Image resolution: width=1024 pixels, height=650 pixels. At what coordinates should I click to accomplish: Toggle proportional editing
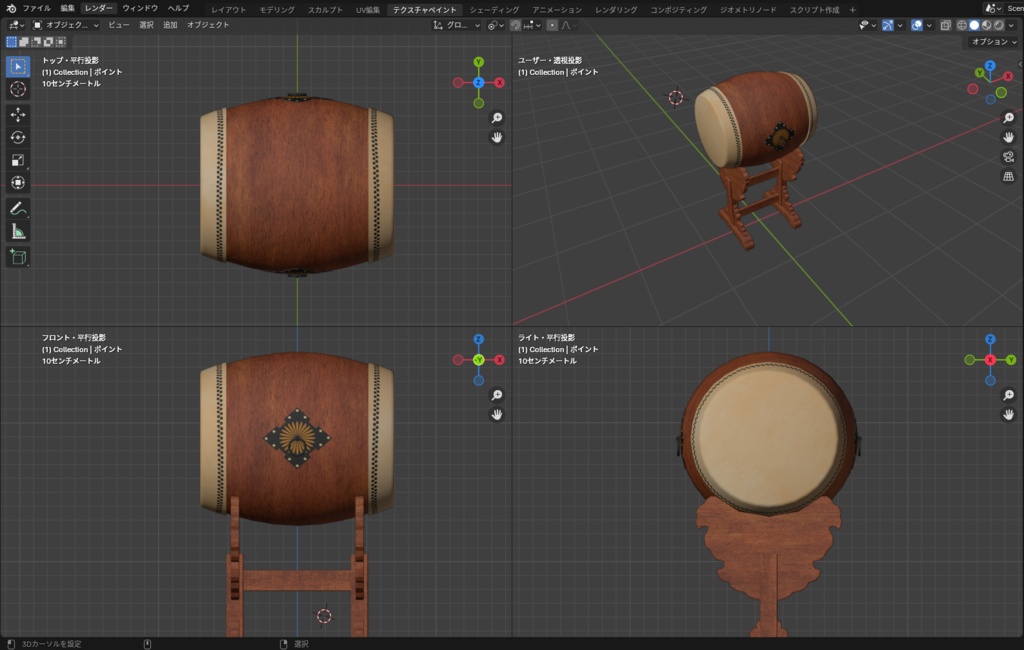pos(552,25)
